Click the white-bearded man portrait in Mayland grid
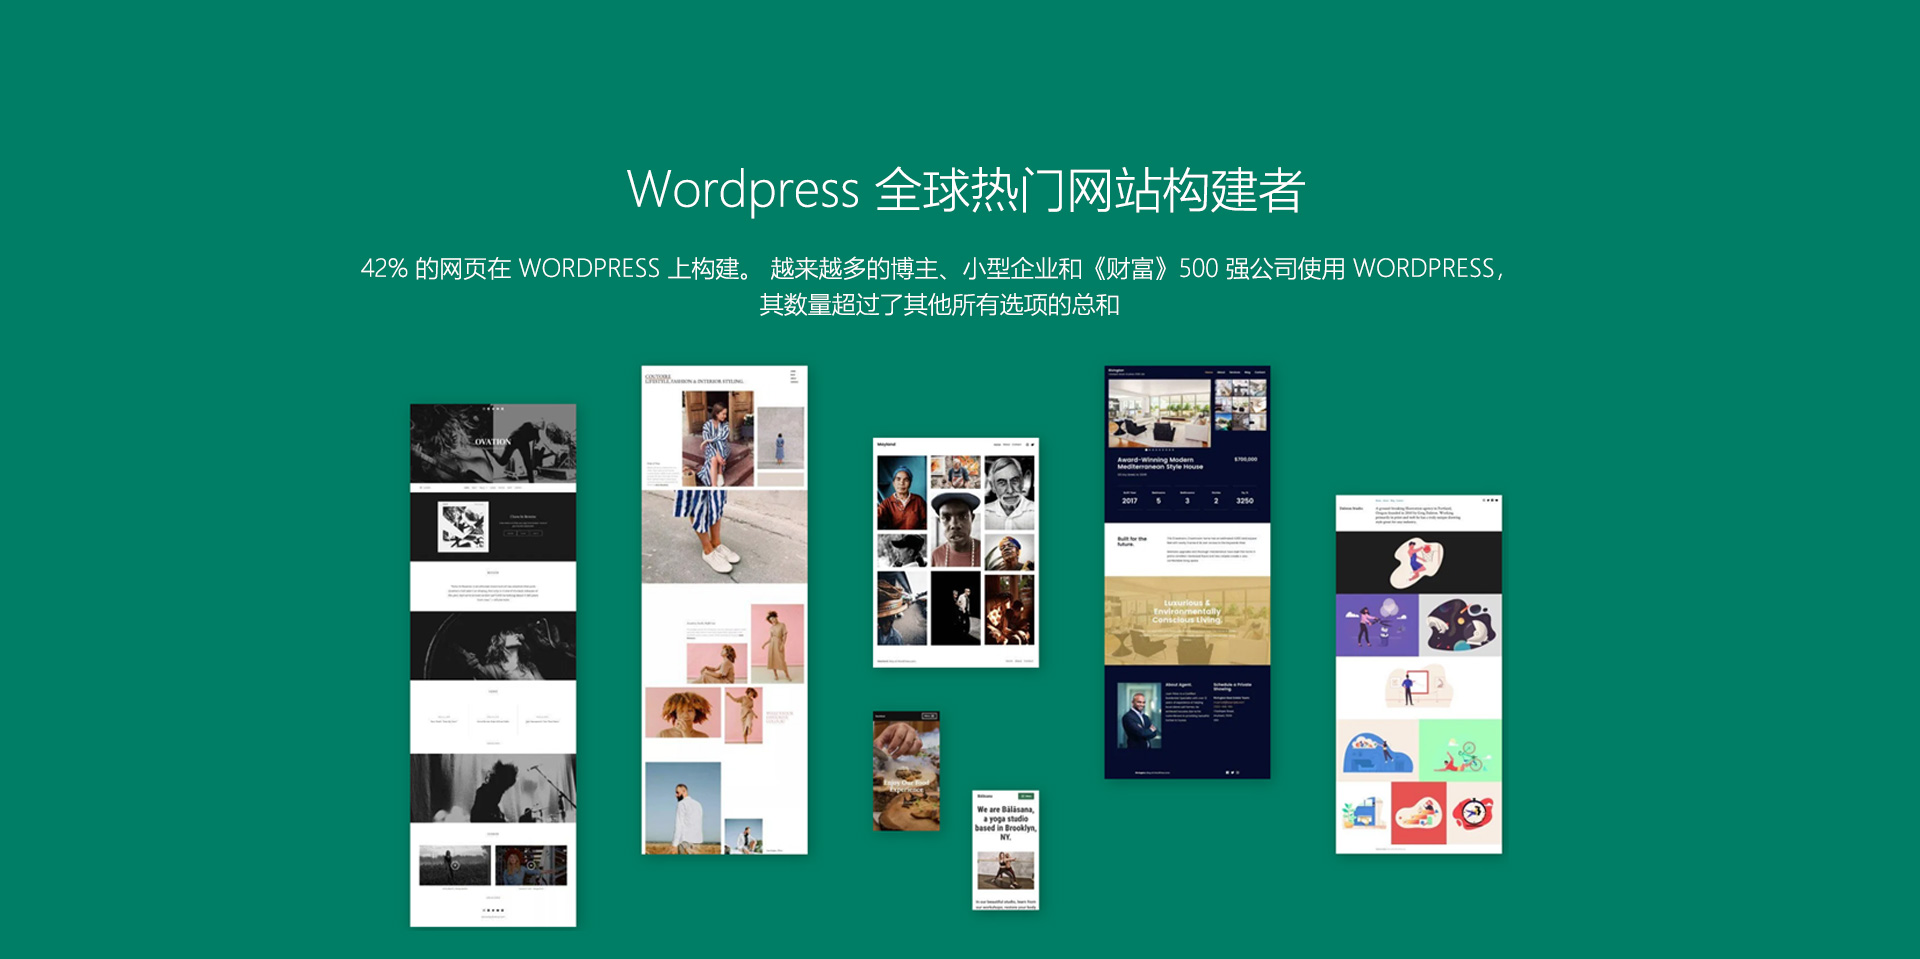Screen dimensions: 1920x959 (x=1009, y=491)
